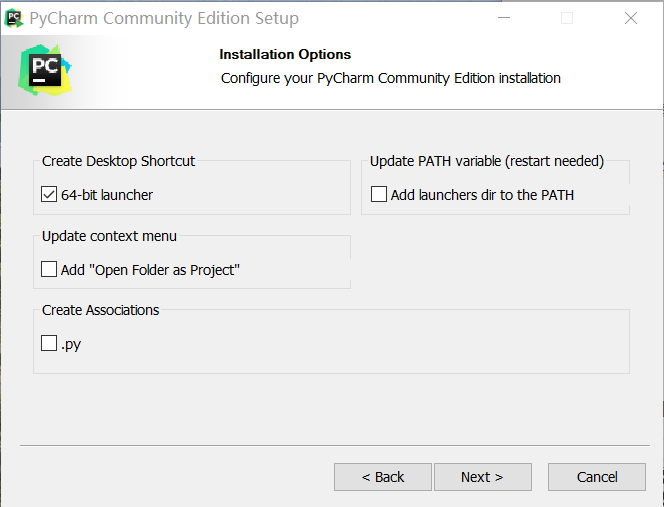Enable the Add launchers dir to PATH checkbox

[379, 194]
